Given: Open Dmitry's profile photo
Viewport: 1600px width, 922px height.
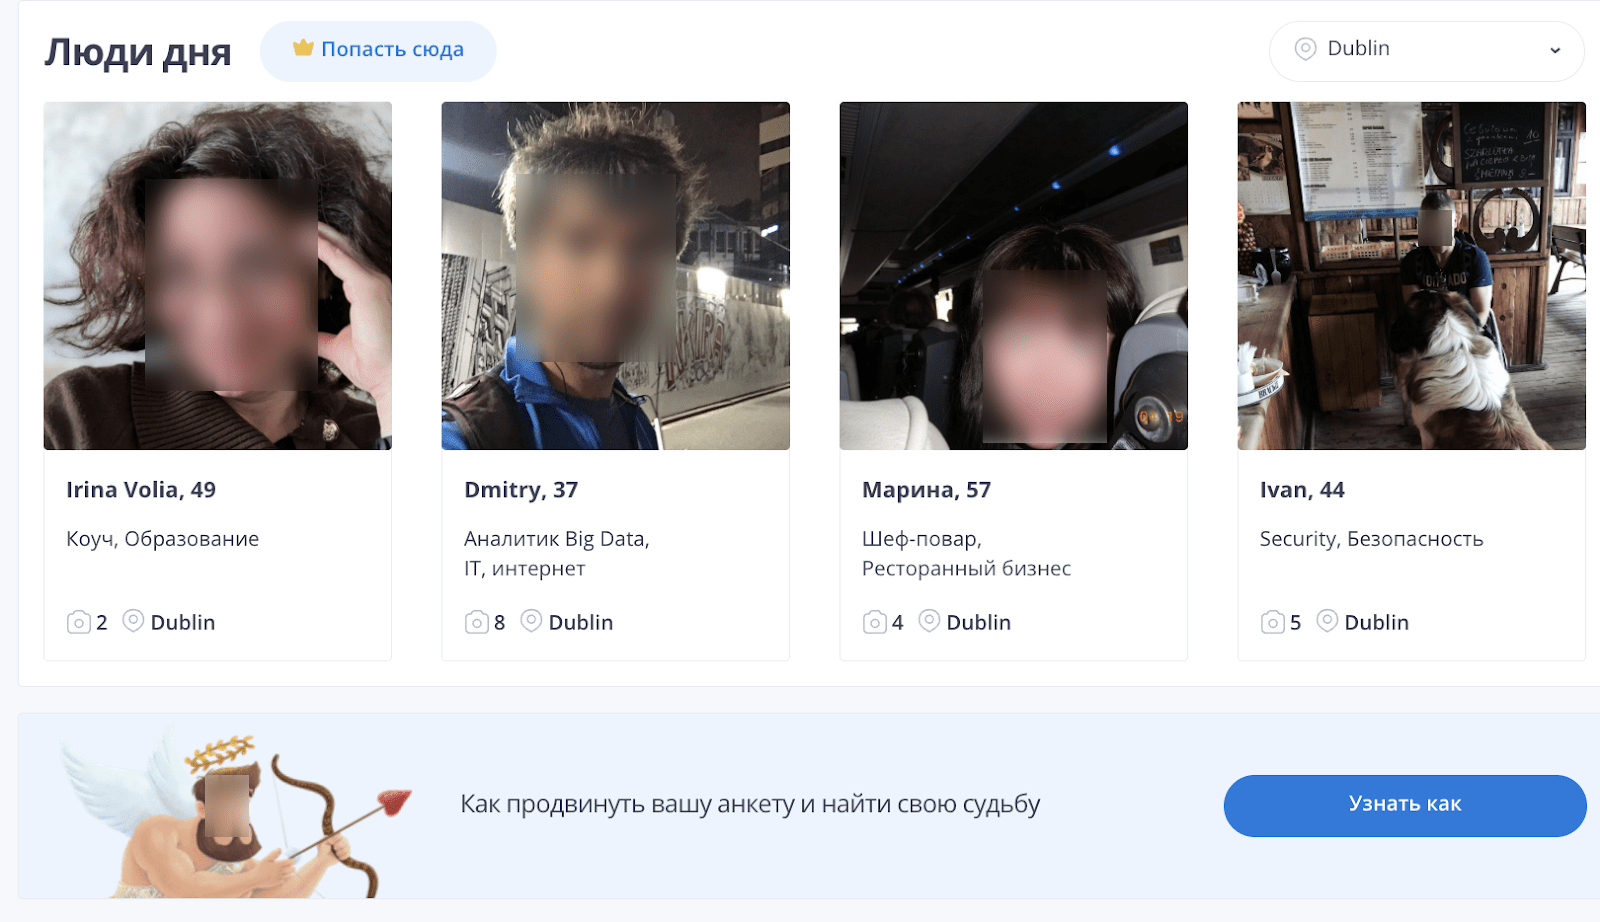Looking at the screenshot, I should pyautogui.click(x=616, y=276).
